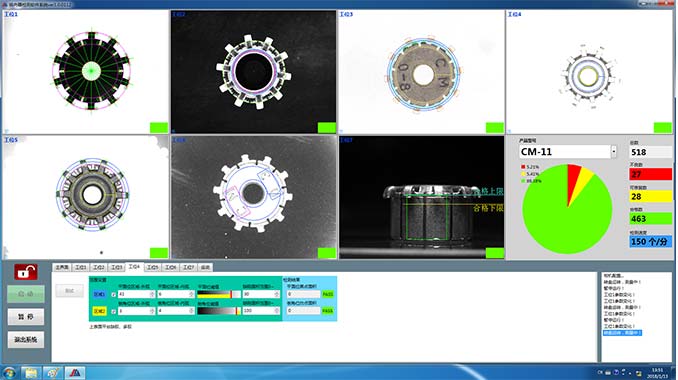Click the 退出系统 exit system button
Image resolution: width=678 pixels, height=380 pixels.
26,340
